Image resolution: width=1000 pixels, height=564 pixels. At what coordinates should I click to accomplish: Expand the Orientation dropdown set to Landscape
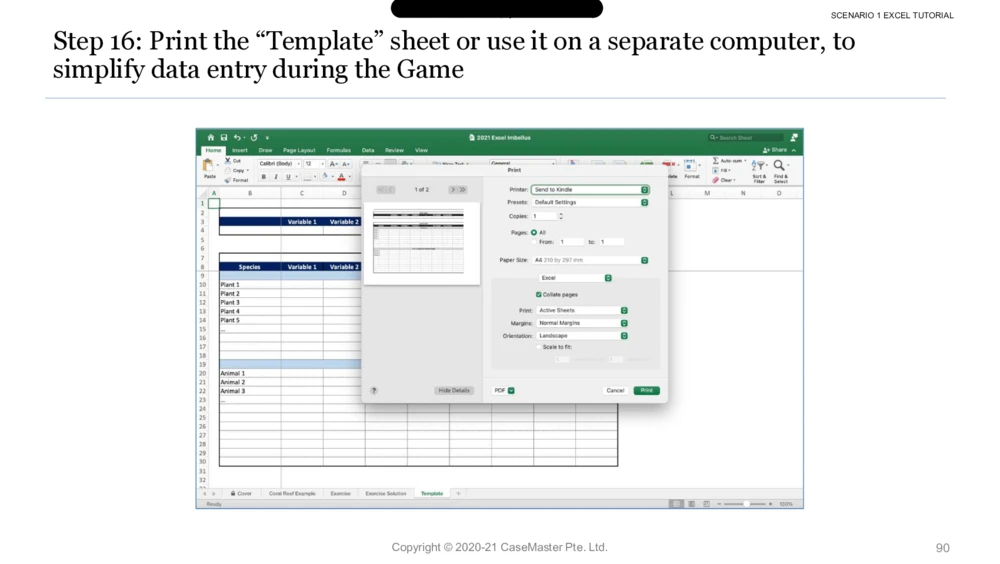tap(582, 336)
